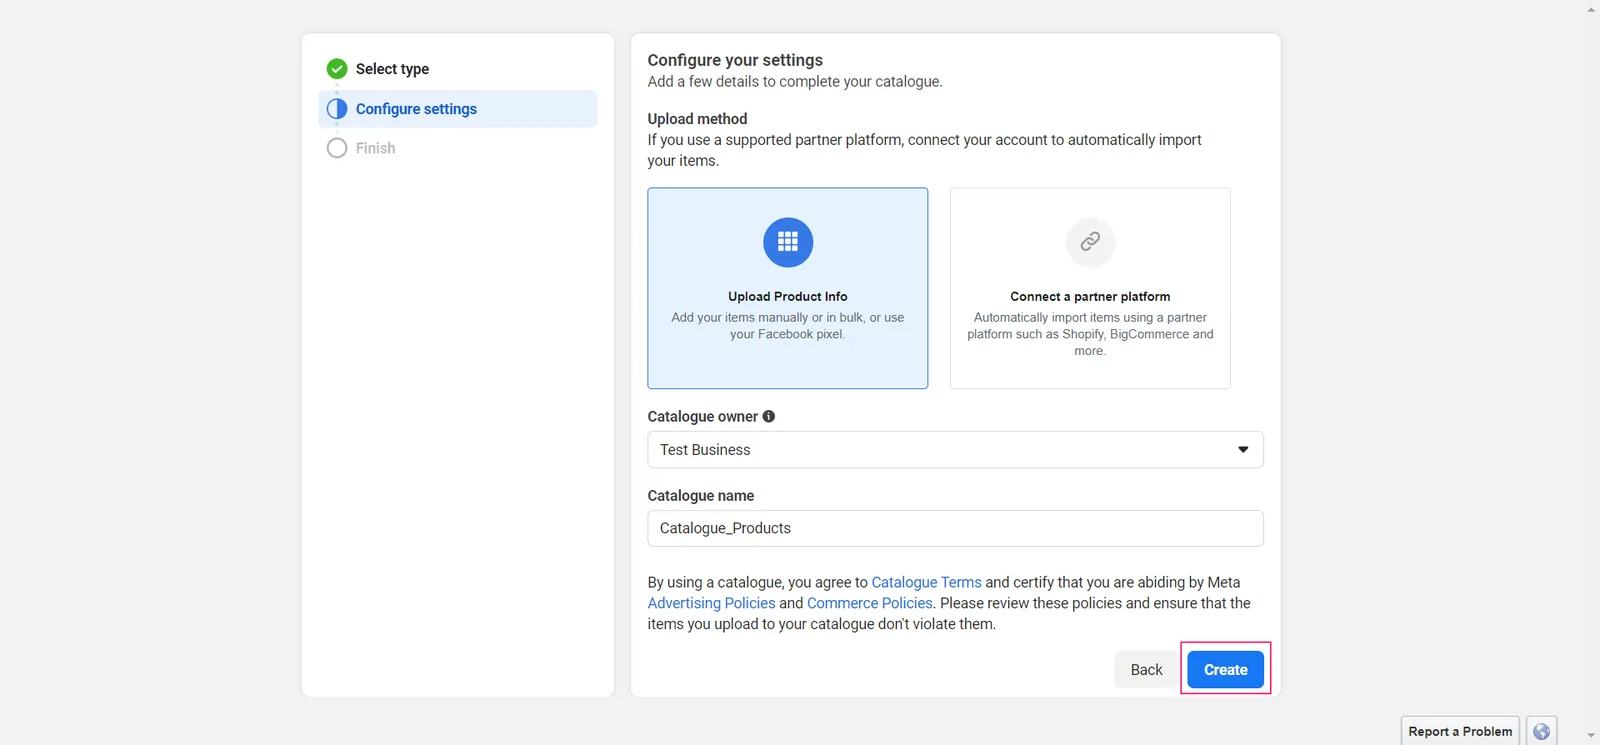1600x745 pixels.
Task: Click the Catalogue name input field
Action: pos(955,528)
